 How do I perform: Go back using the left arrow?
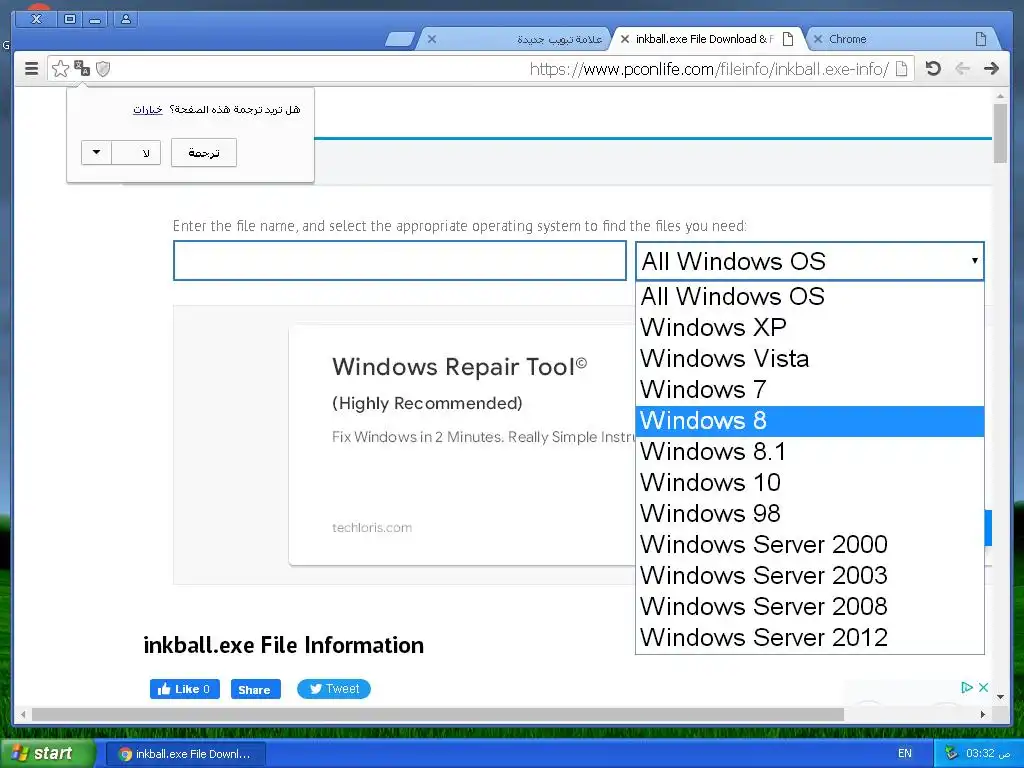[962, 69]
